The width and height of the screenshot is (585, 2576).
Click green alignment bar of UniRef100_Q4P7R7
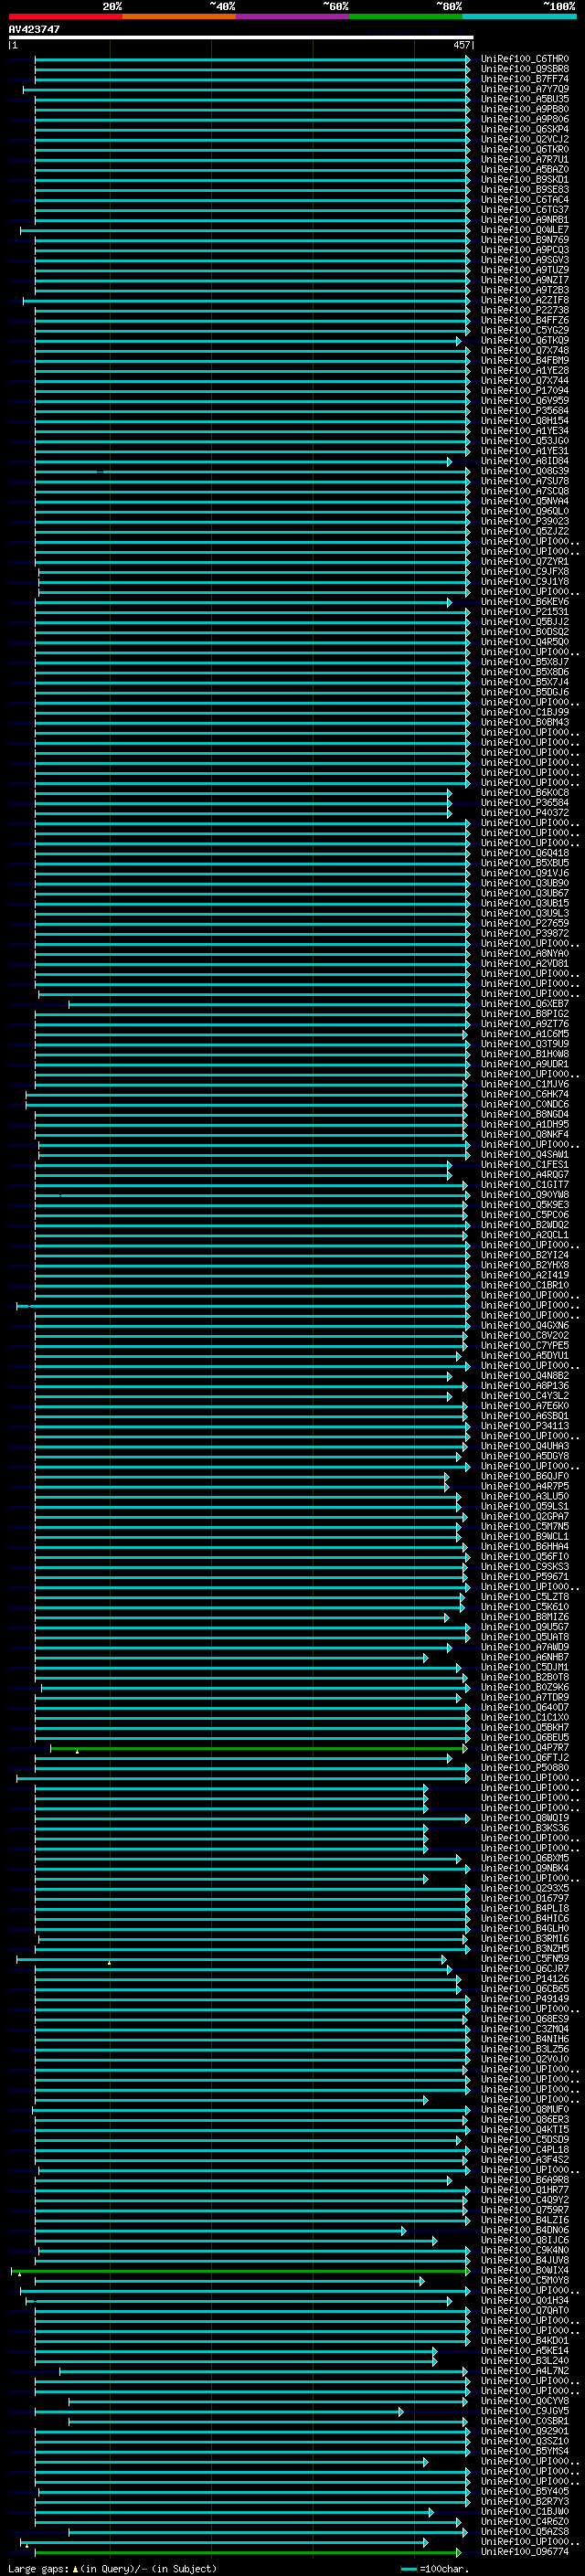[258, 1749]
